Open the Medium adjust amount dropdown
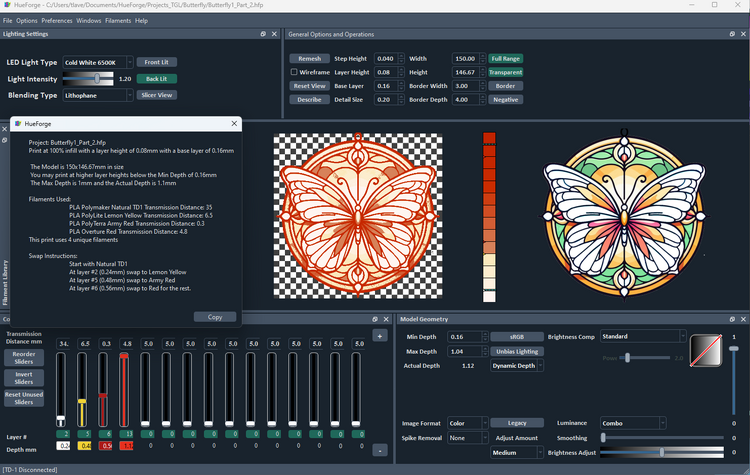The image size is (750, 475). coord(517,452)
